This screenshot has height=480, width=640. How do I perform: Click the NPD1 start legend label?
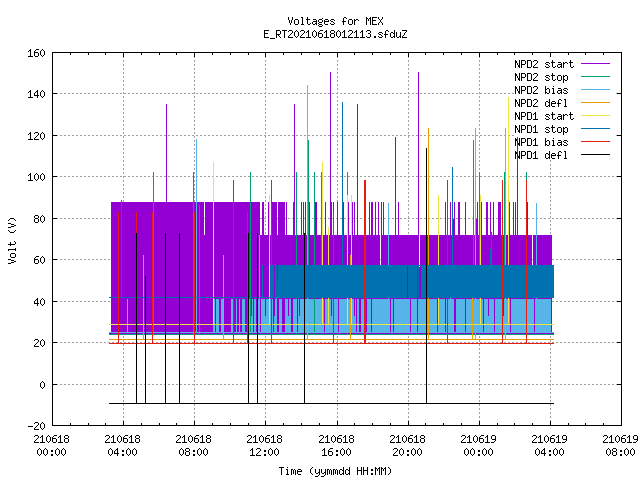click(544, 116)
